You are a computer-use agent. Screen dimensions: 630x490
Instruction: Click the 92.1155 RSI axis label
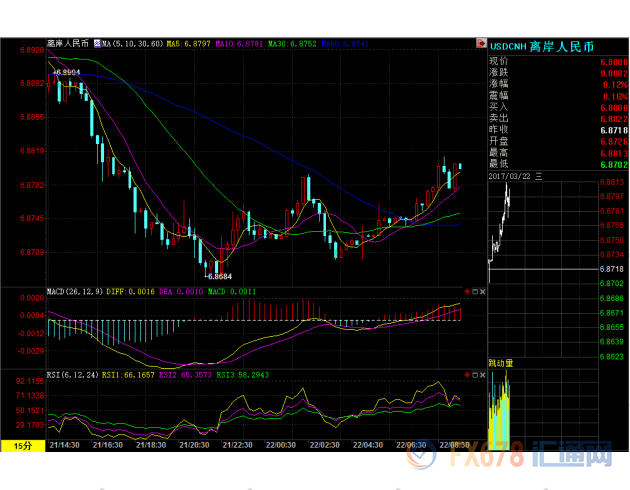(30, 381)
